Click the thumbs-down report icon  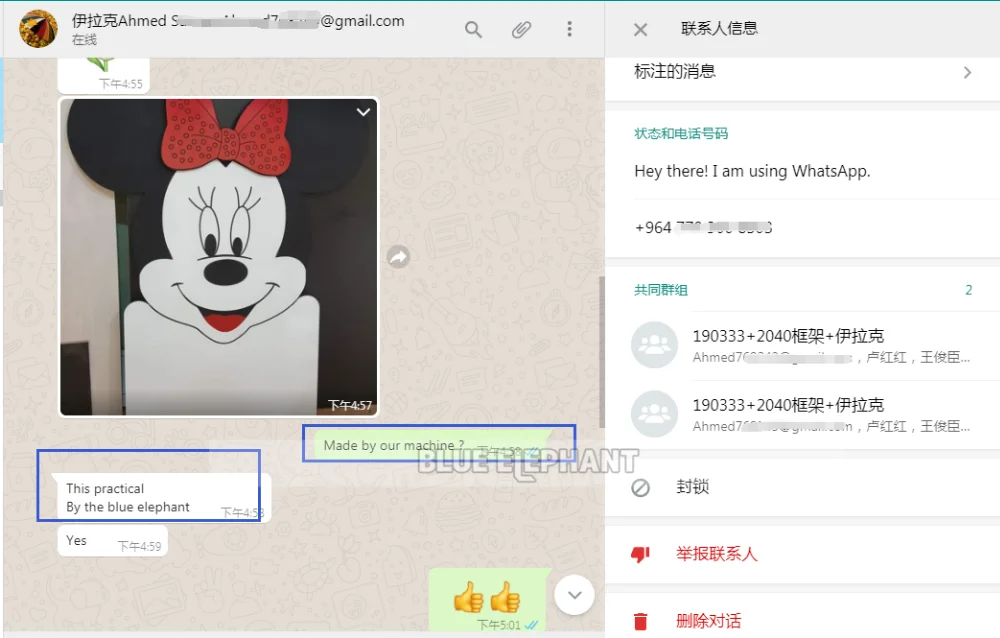tap(640, 554)
